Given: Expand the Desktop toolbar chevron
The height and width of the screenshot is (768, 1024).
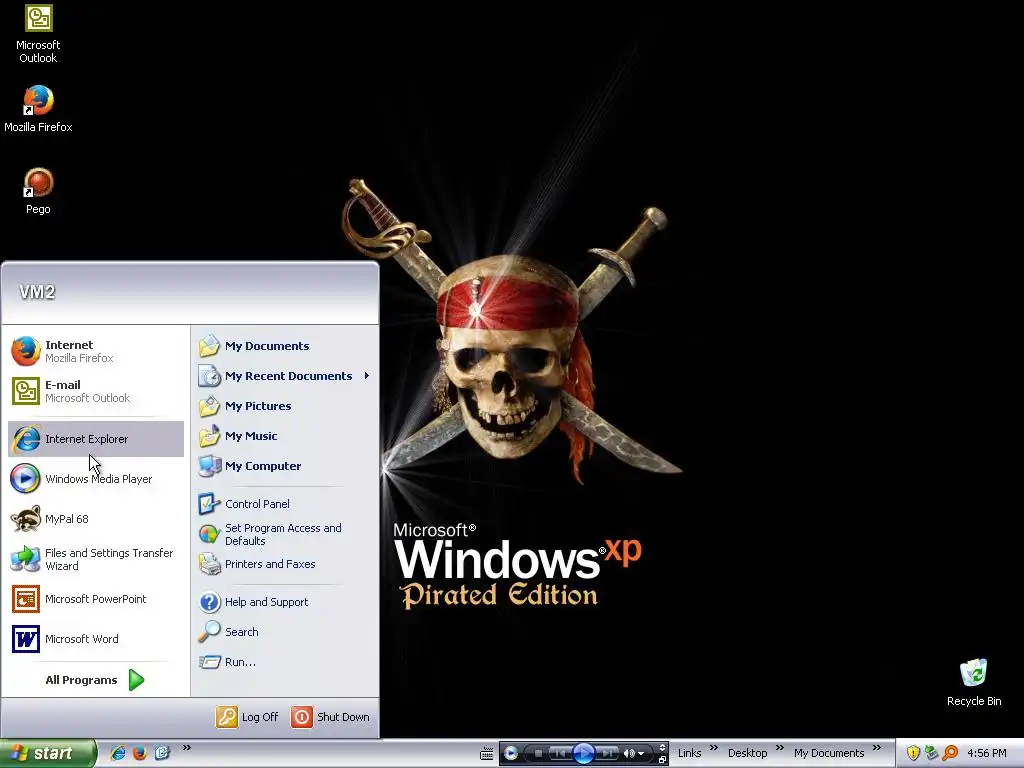Looking at the screenshot, I should (x=780, y=748).
